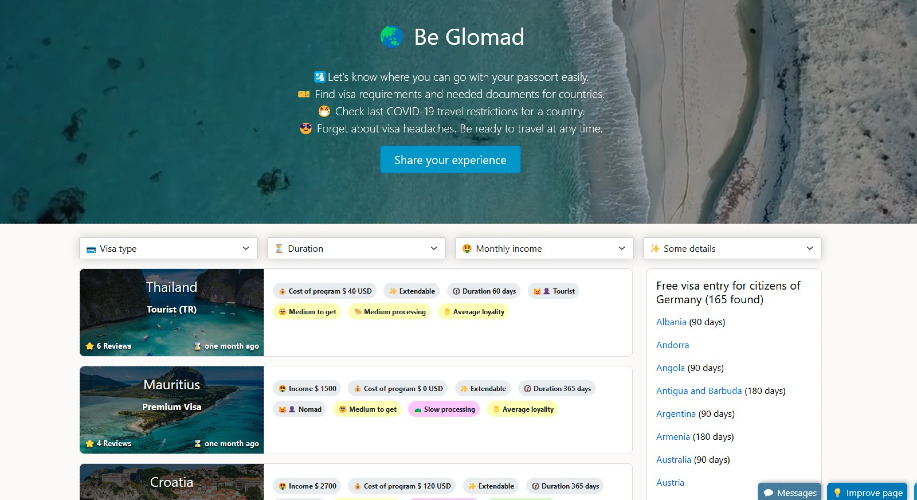Open the Messages chat button
This screenshot has height=500, width=917.
(x=790, y=492)
